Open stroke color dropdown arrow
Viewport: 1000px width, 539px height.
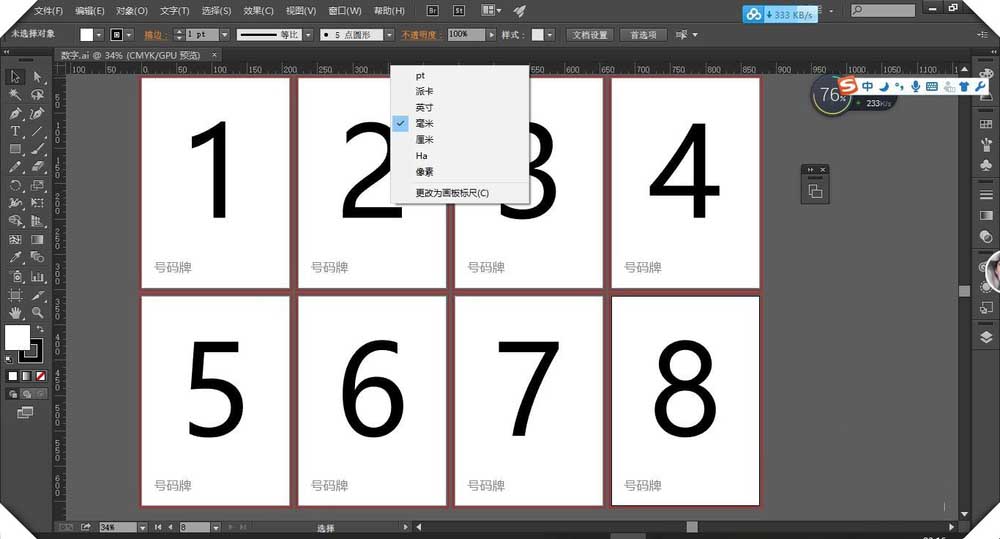coord(129,34)
